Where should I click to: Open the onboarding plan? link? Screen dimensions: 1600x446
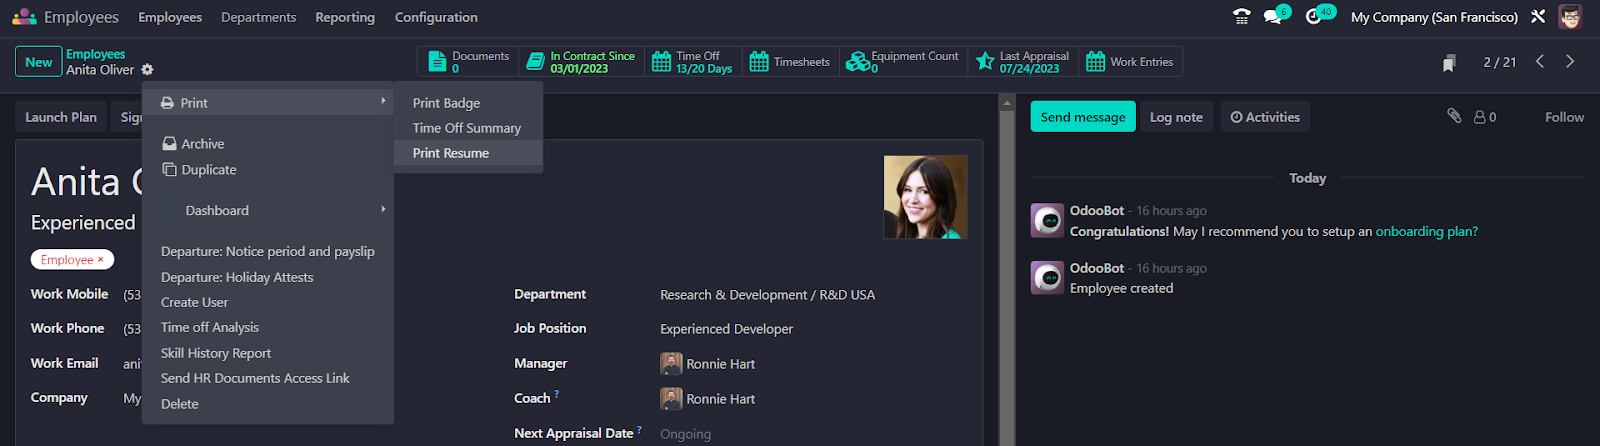1427,231
